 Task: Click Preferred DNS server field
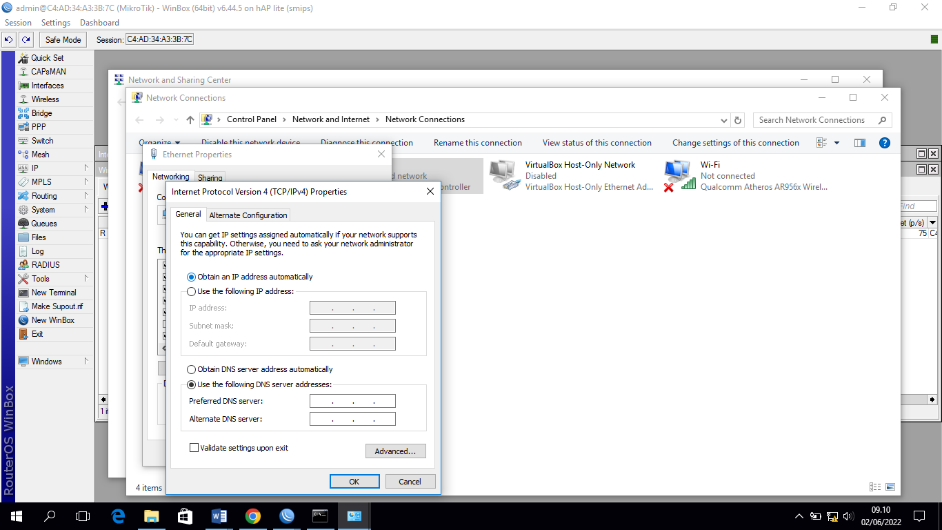point(353,401)
